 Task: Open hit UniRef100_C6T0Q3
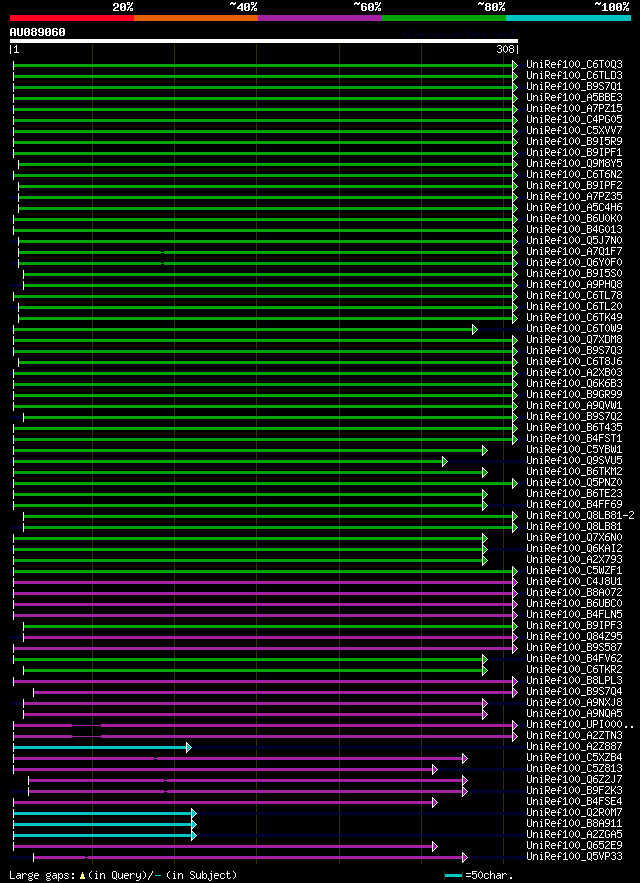pyautogui.click(x=575, y=65)
